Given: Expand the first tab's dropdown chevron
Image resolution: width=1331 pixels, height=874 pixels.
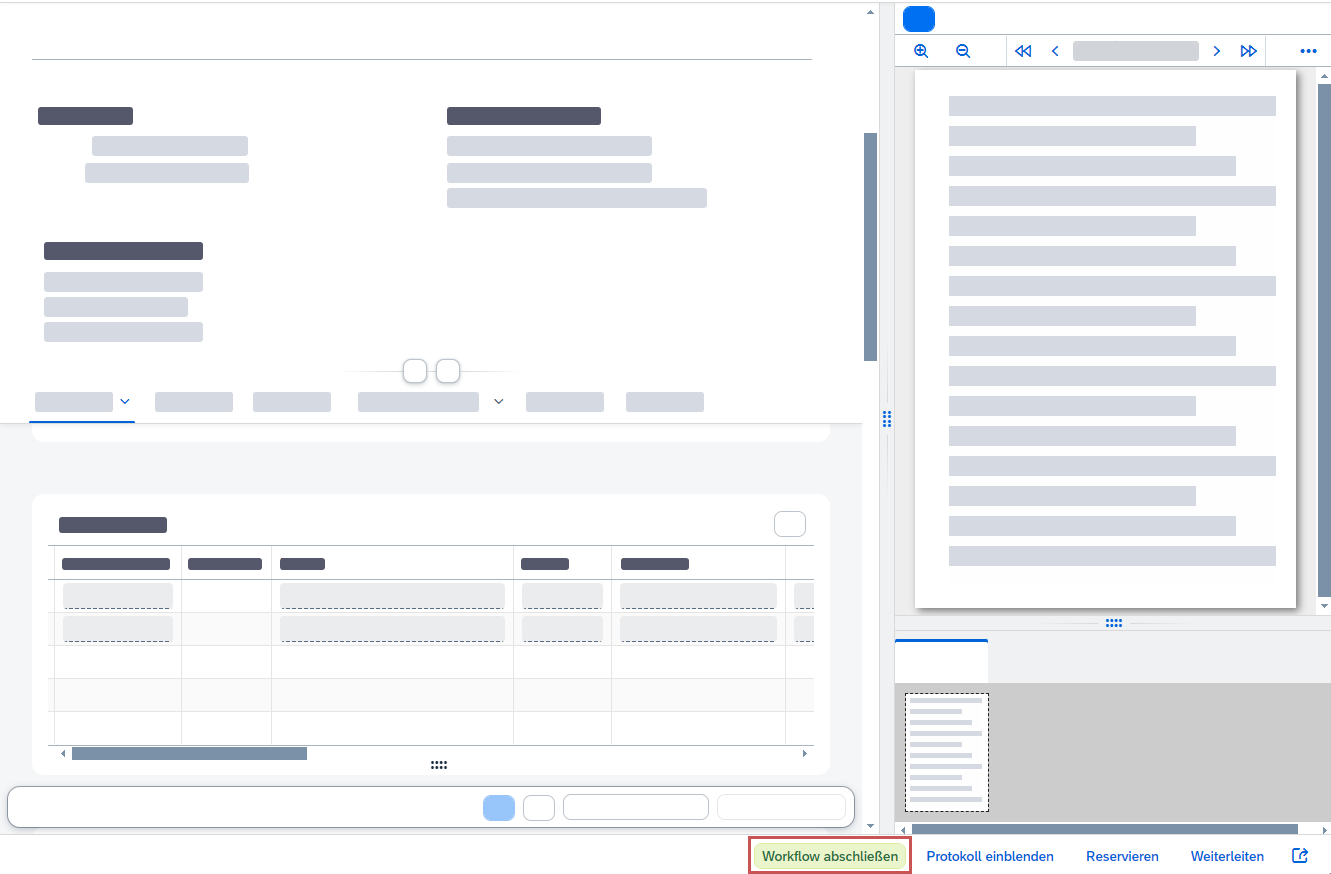Looking at the screenshot, I should click(125, 402).
